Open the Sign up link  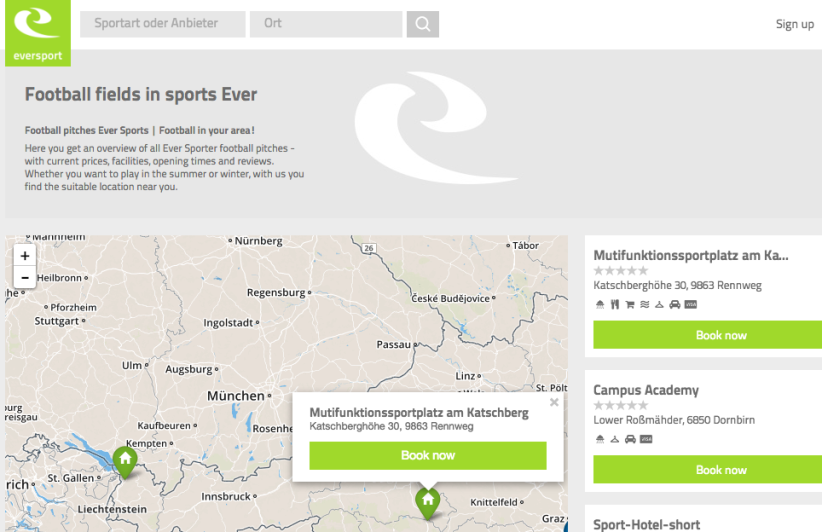pos(795,24)
